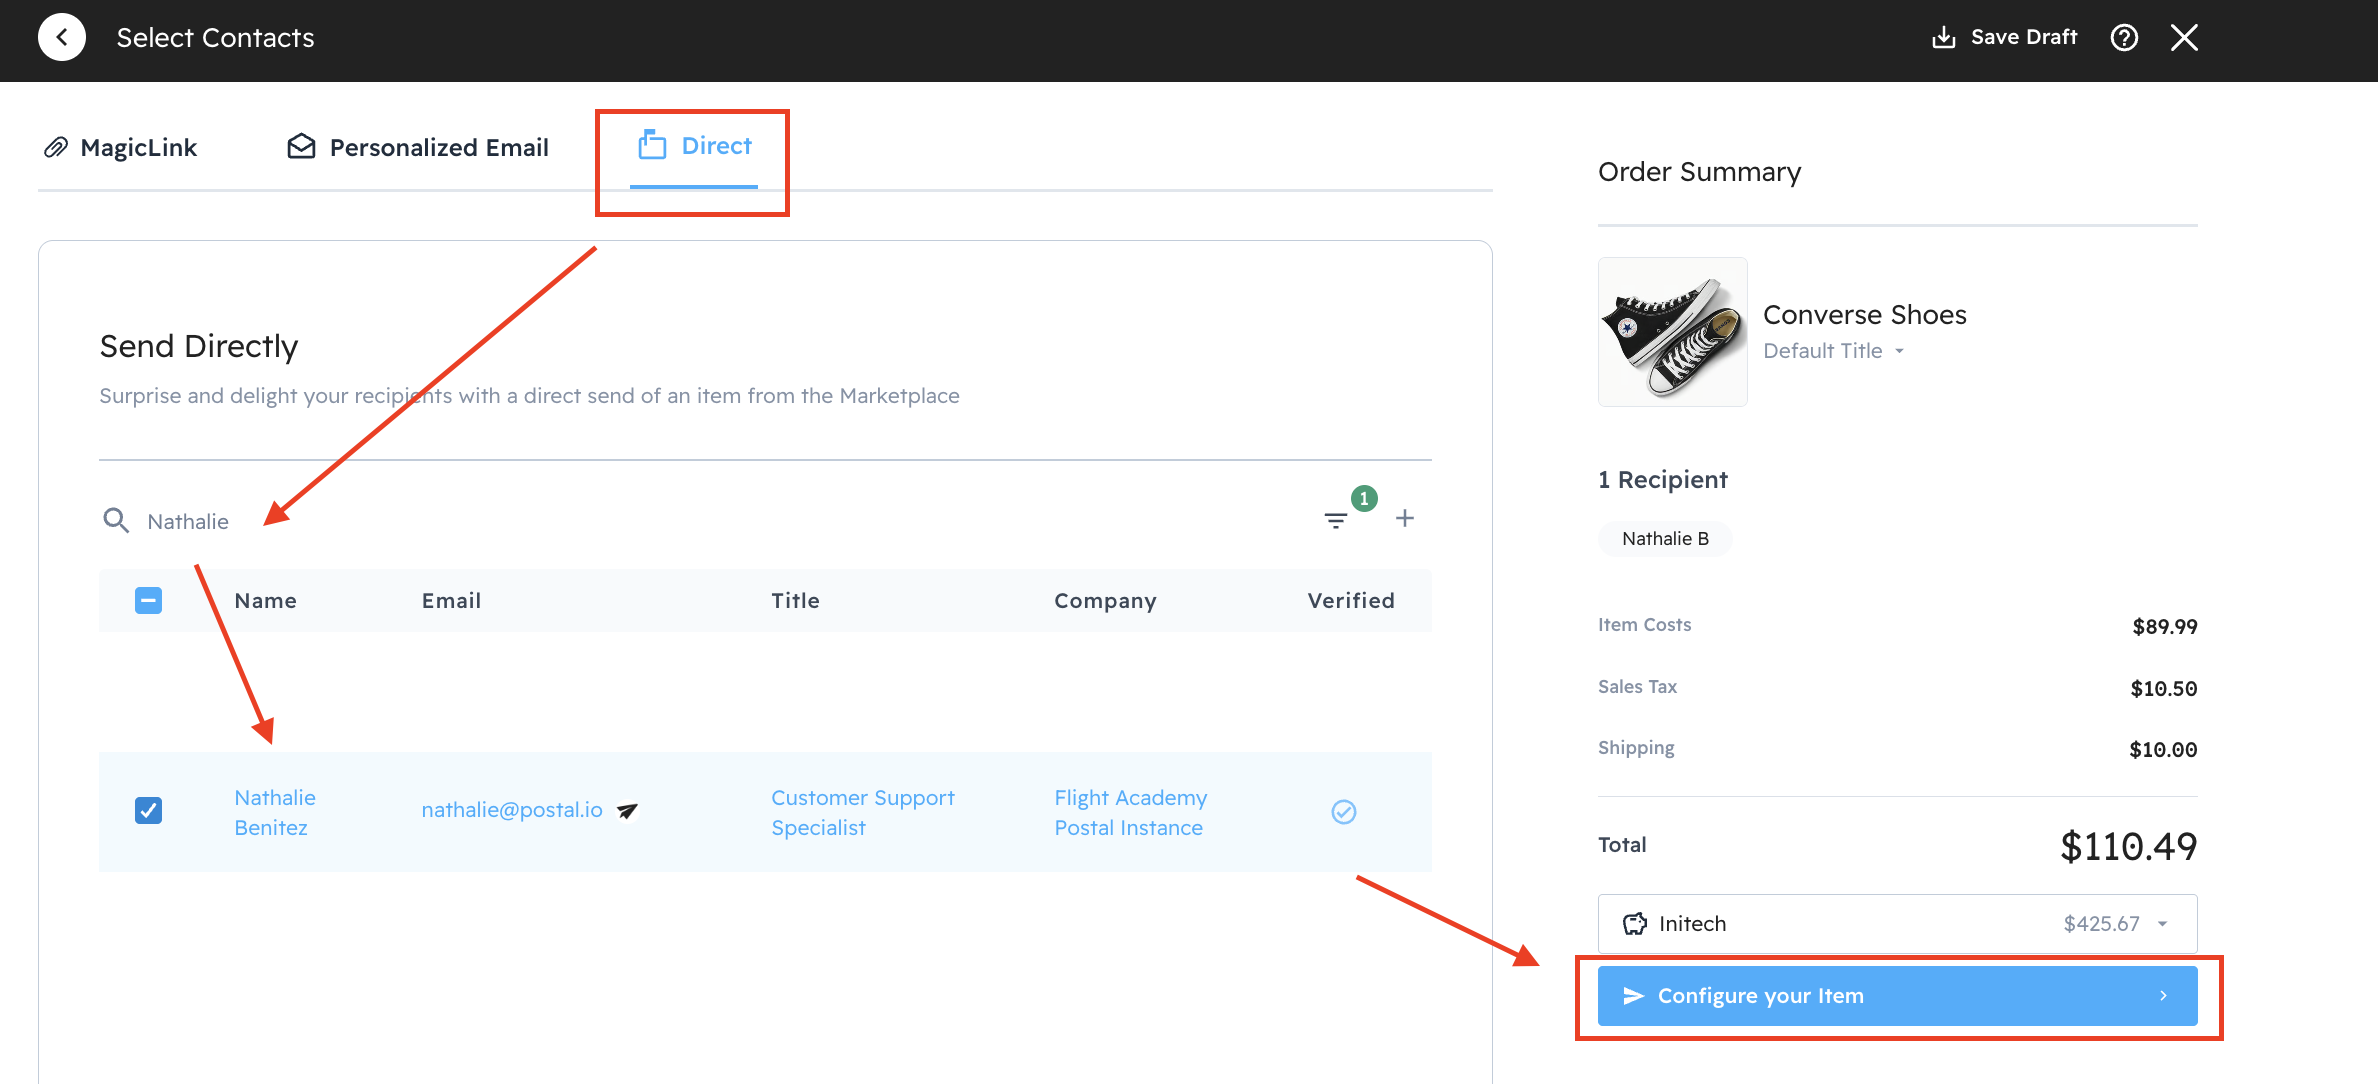Viewport: 2378px width, 1084px height.
Task: Switch to the MagicLink tab
Action: click(121, 148)
